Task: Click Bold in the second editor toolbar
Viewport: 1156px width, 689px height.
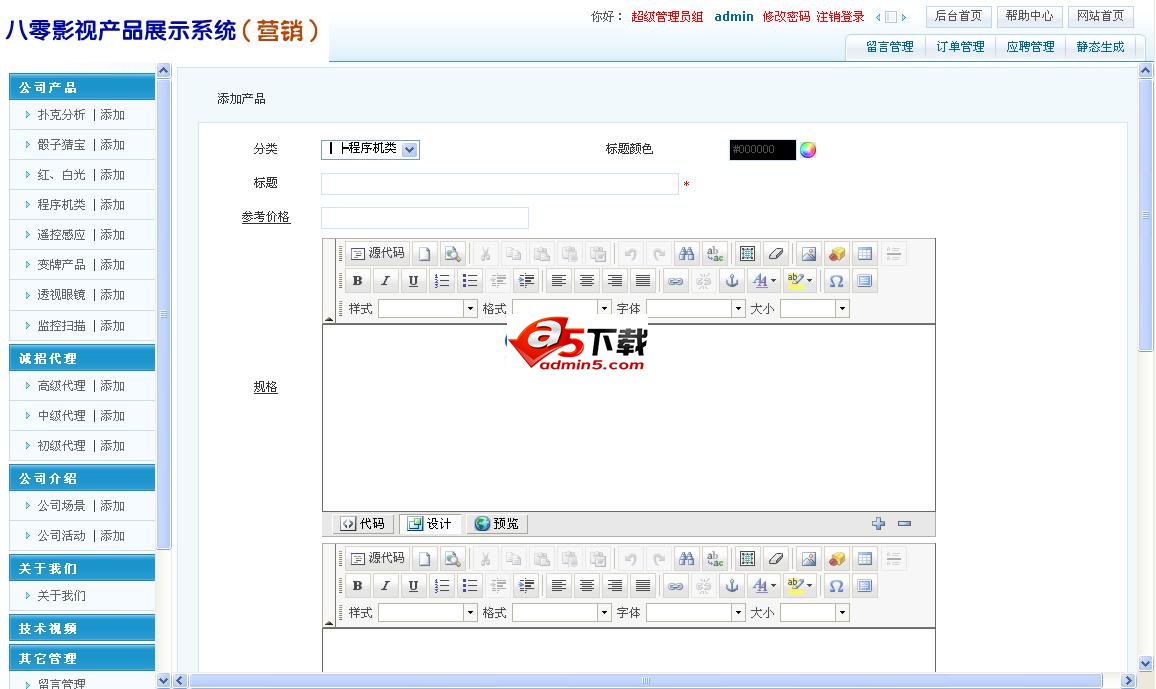Action: (358, 586)
